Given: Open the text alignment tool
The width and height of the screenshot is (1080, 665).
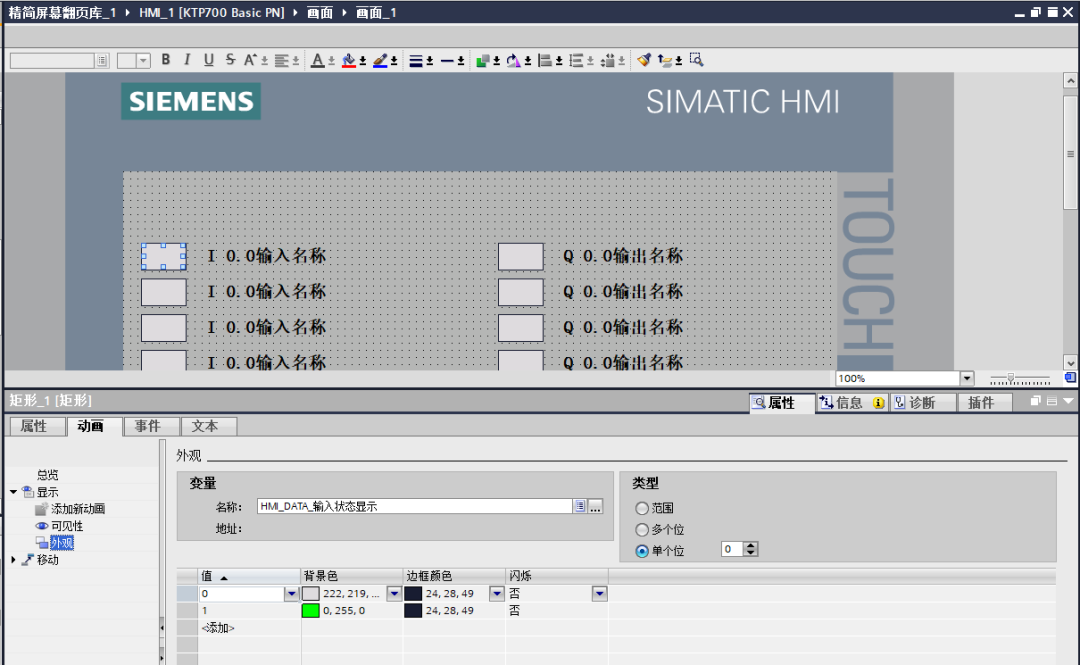Looking at the screenshot, I should click(282, 61).
